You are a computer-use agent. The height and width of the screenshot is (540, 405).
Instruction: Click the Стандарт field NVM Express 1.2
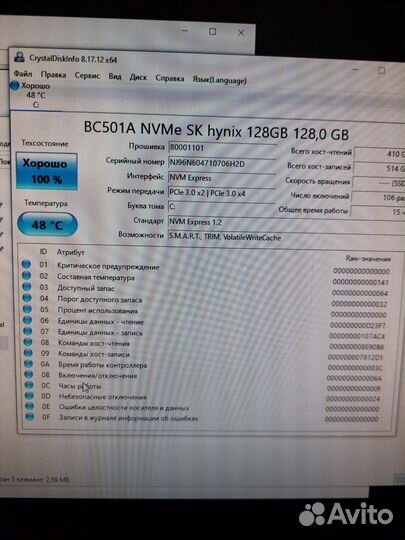click(x=286, y=222)
